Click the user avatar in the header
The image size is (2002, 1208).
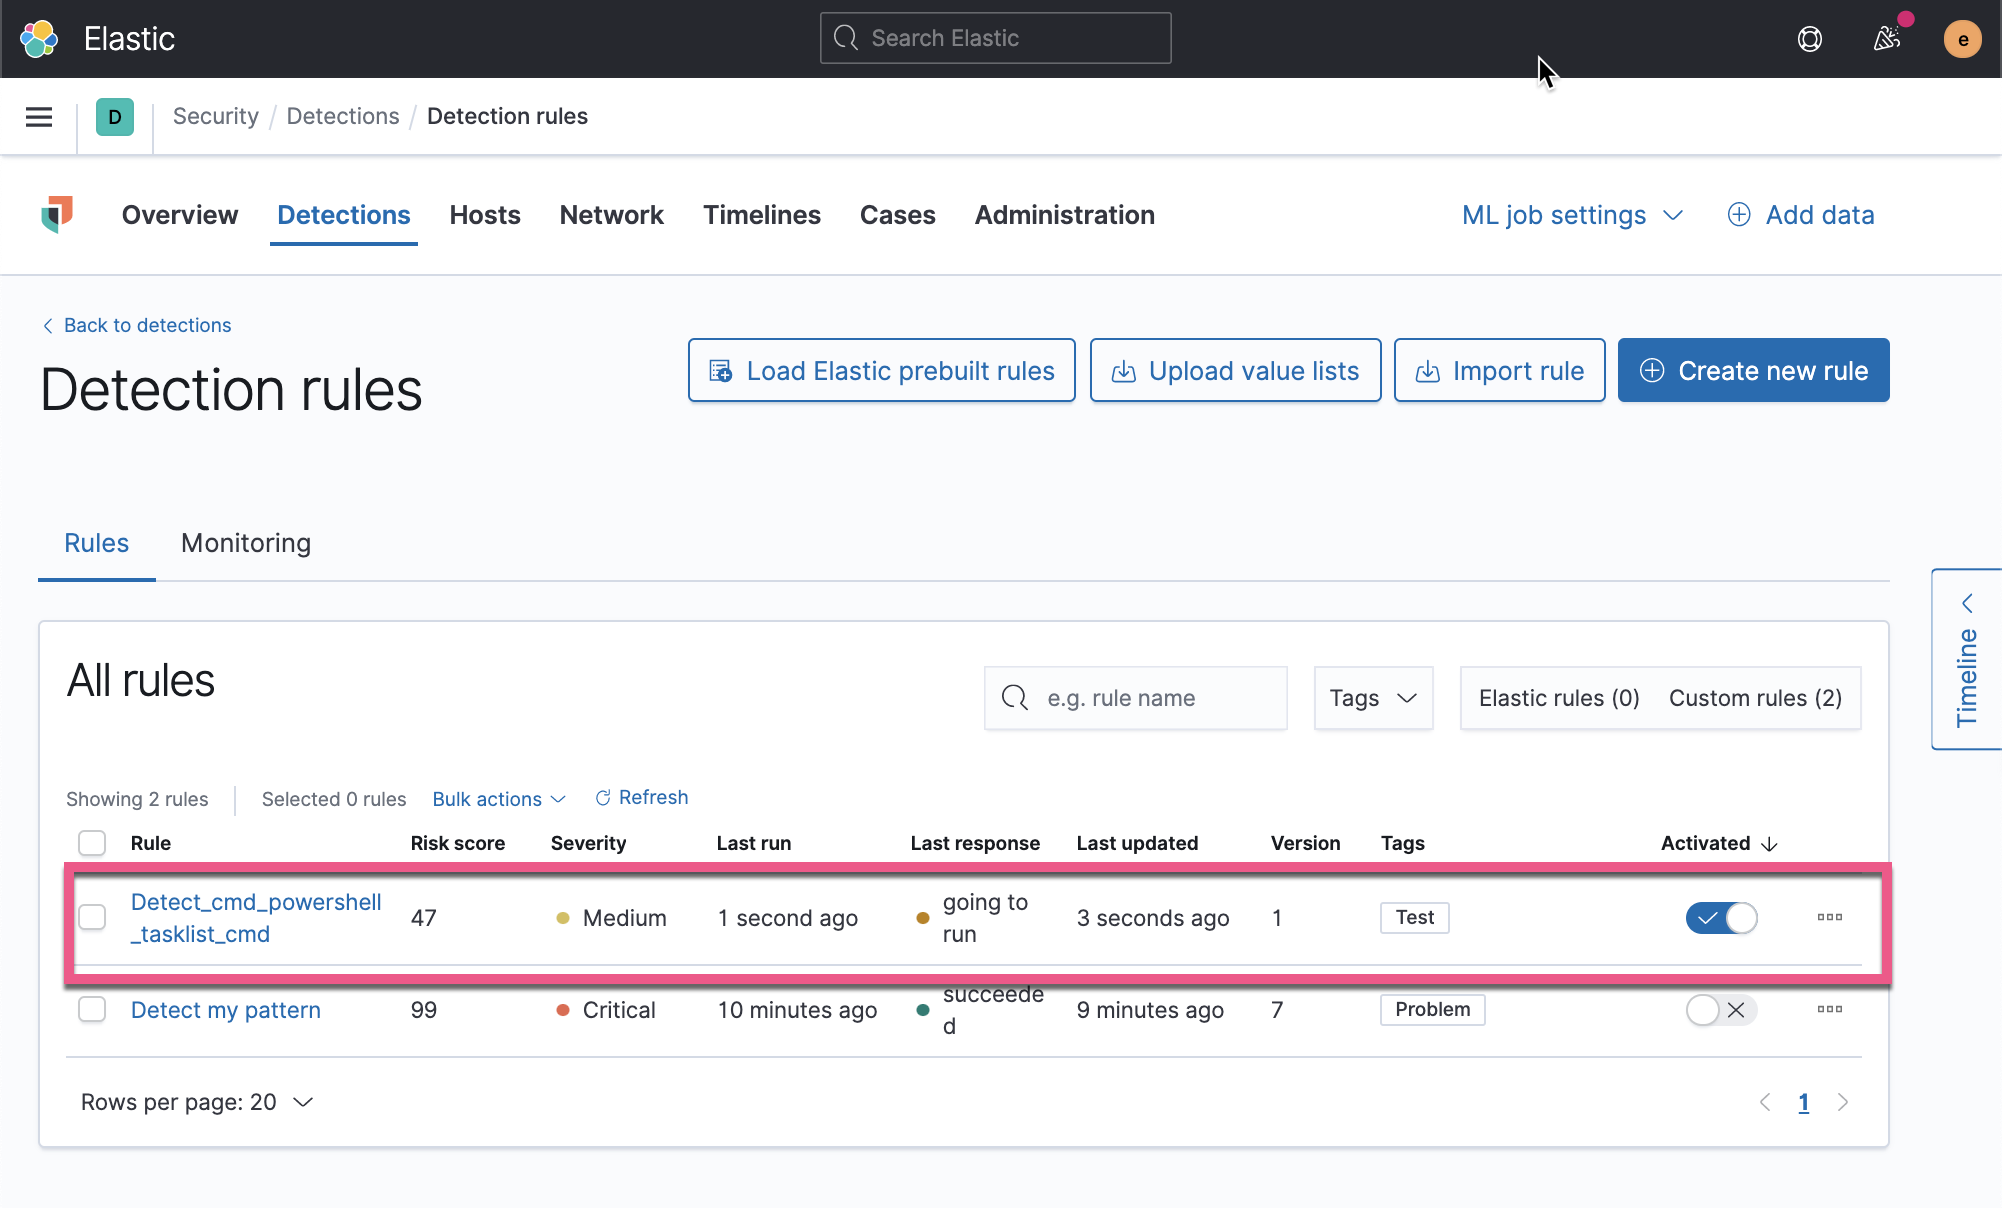(x=1962, y=39)
